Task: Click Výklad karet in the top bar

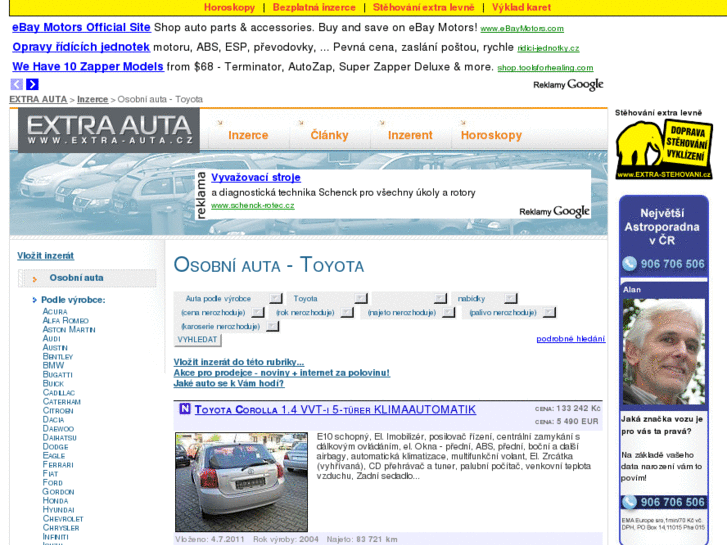Action: [521, 7]
